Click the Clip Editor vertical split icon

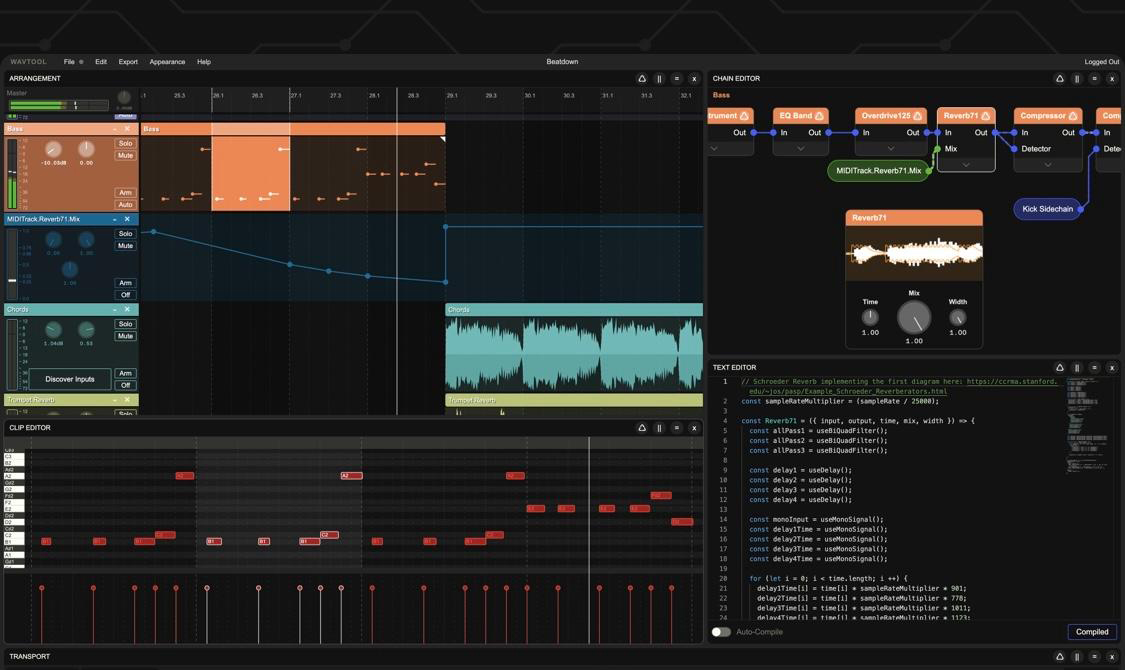659,428
